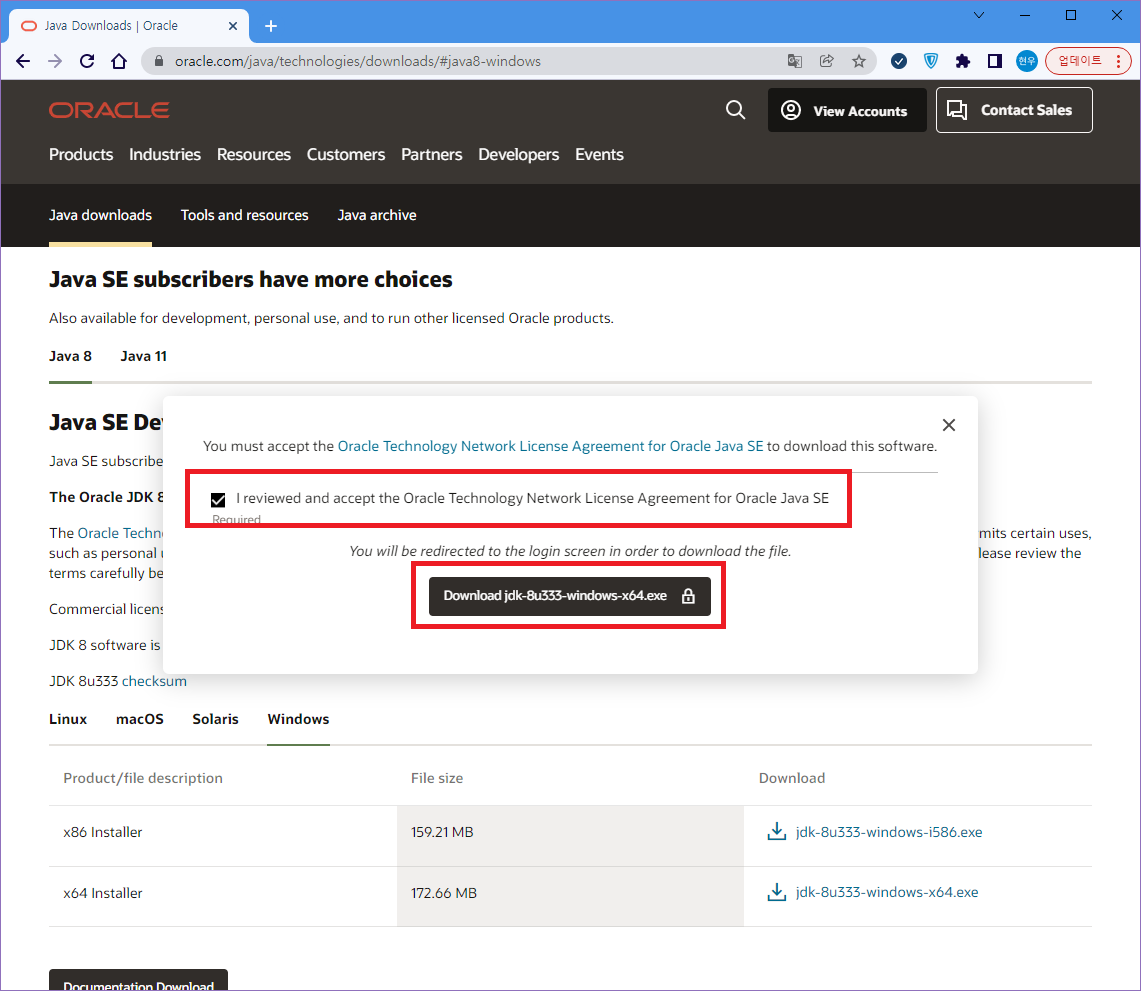1141x991 pixels.
Task: Click download icon for i586 installer
Action: point(776,831)
